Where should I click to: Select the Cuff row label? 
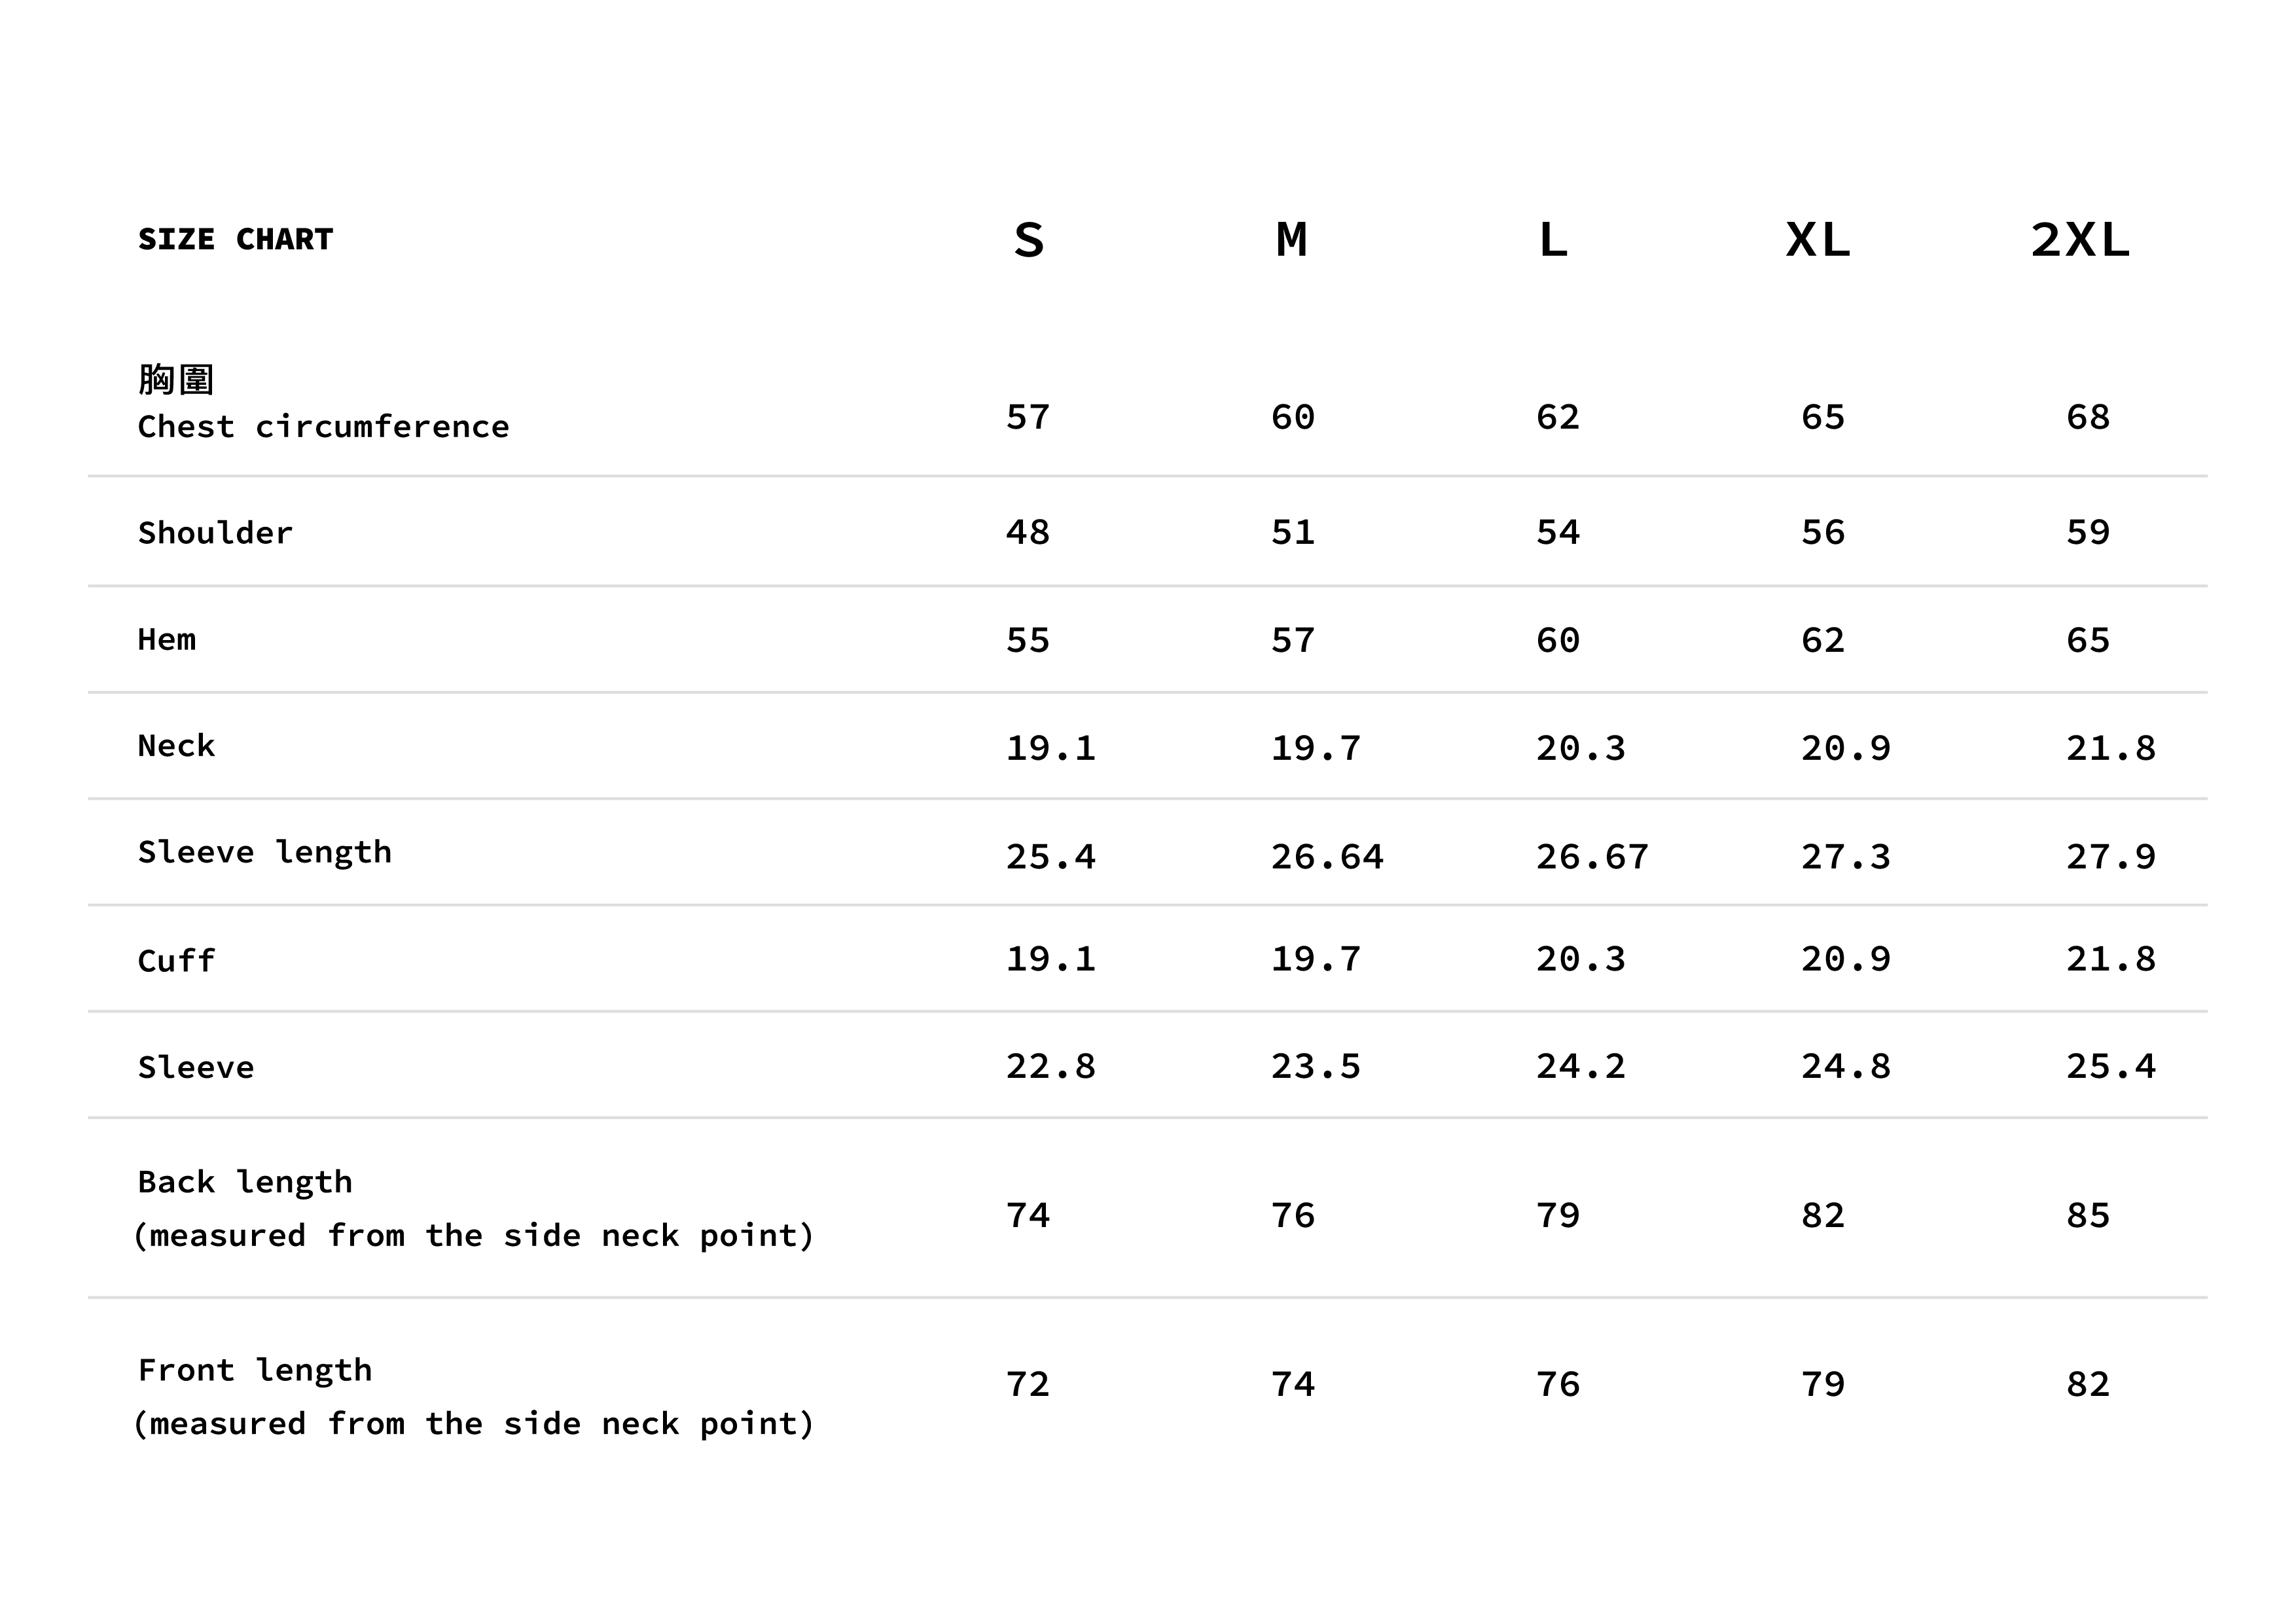[176, 961]
